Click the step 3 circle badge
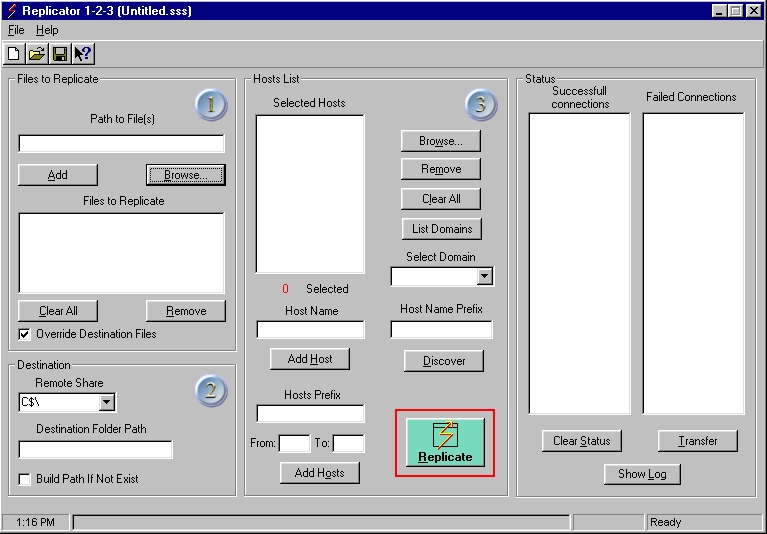Viewport: 767px width, 534px height. tap(481, 104)
